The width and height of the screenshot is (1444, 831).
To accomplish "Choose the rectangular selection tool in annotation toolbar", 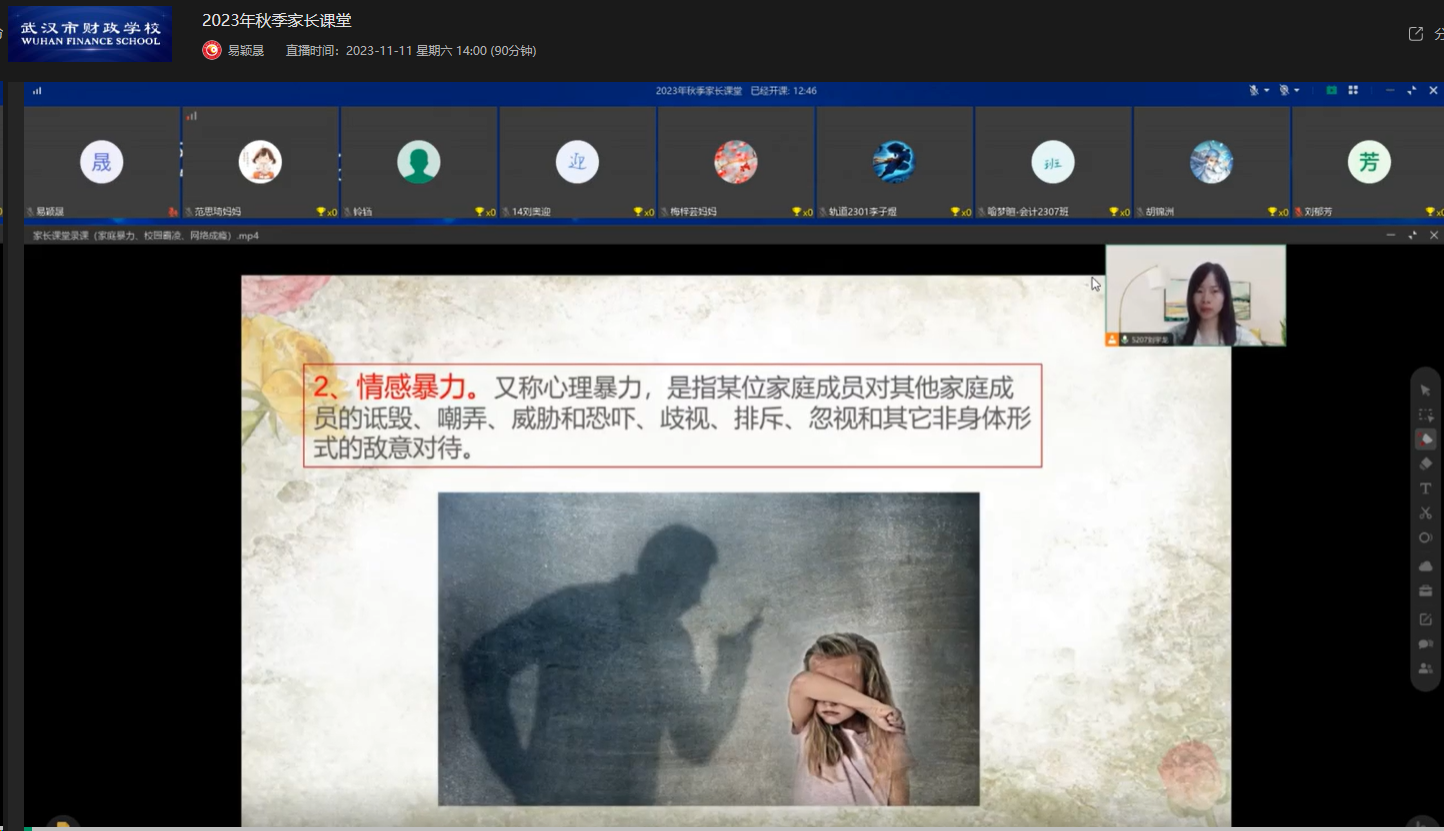I will click(1426, 415).
